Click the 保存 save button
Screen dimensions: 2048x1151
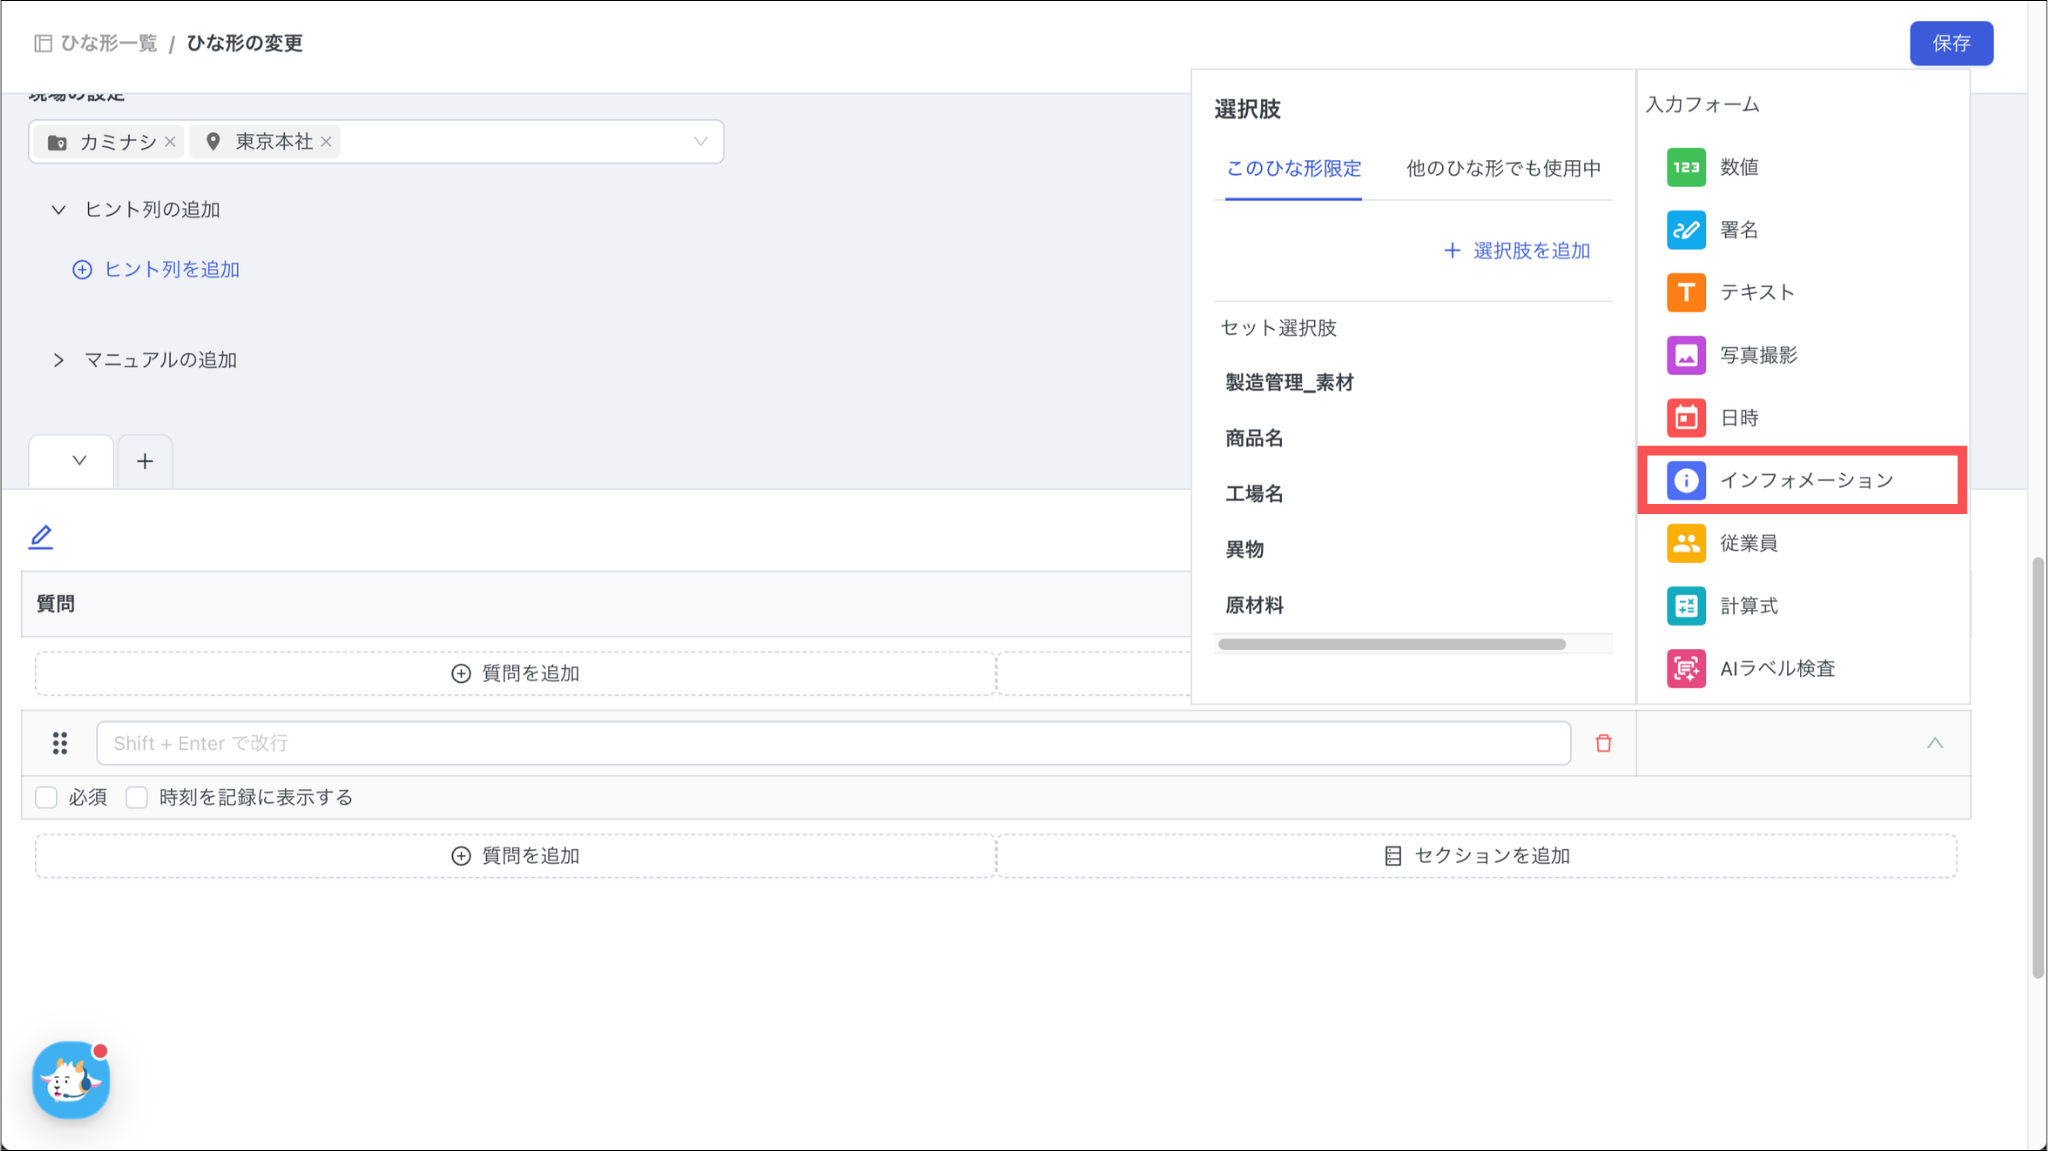coord(1950,43)
